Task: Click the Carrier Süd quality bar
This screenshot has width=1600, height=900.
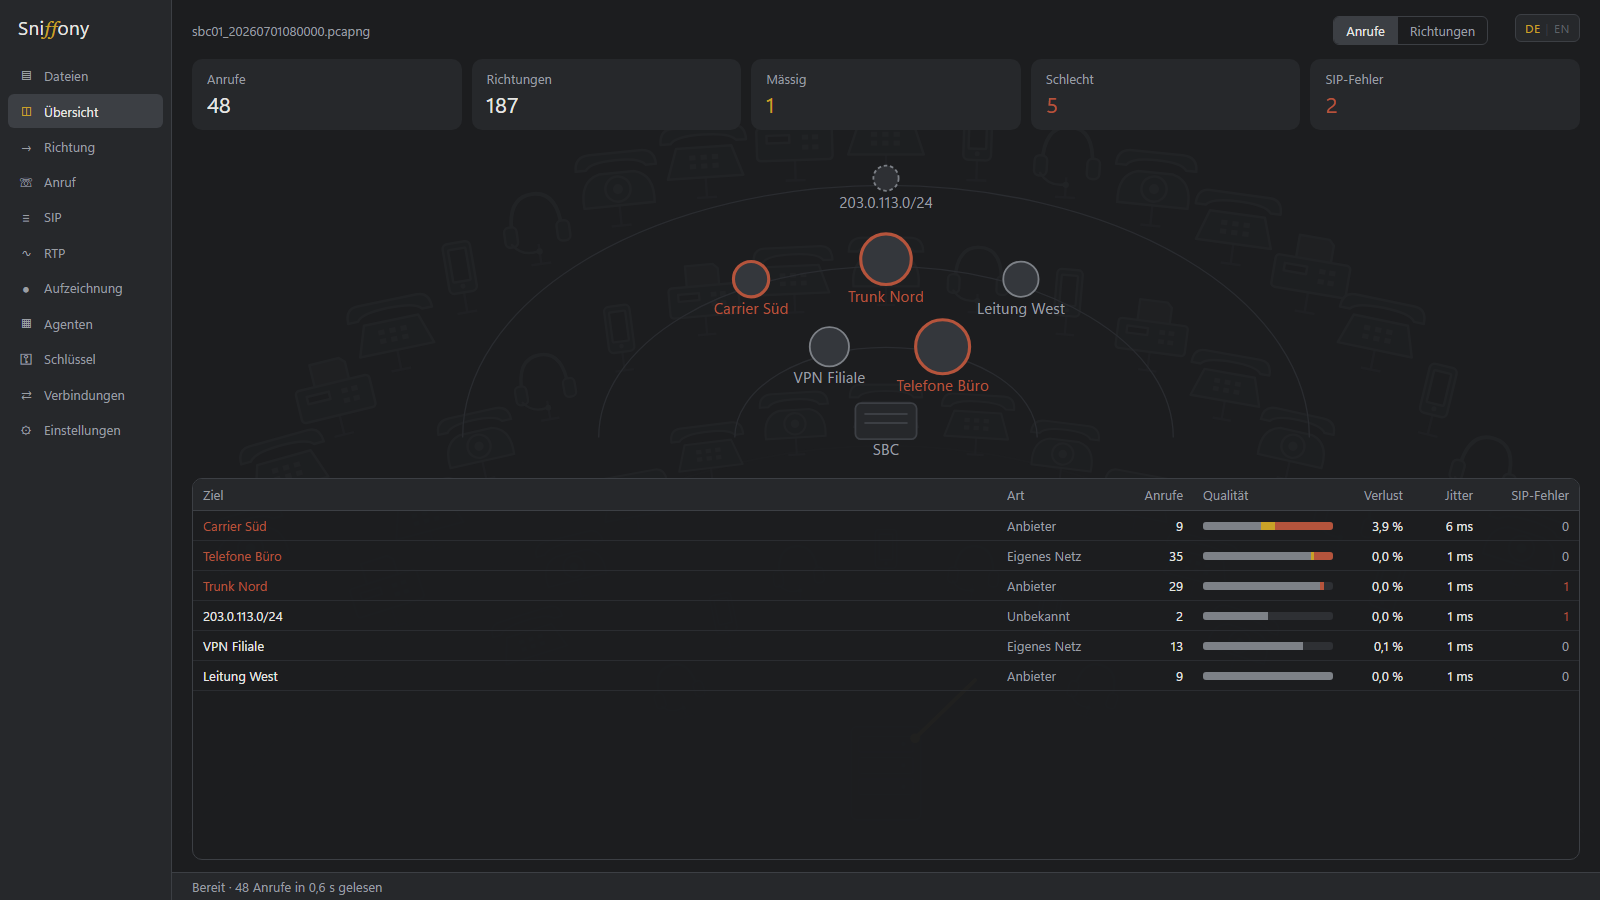Action: [1268, 526]
